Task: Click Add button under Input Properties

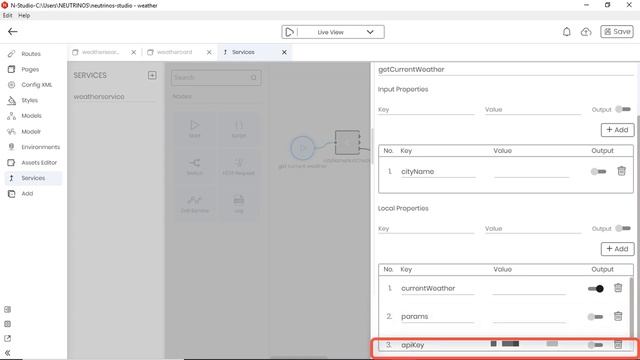Action: (x=617, y=130)
